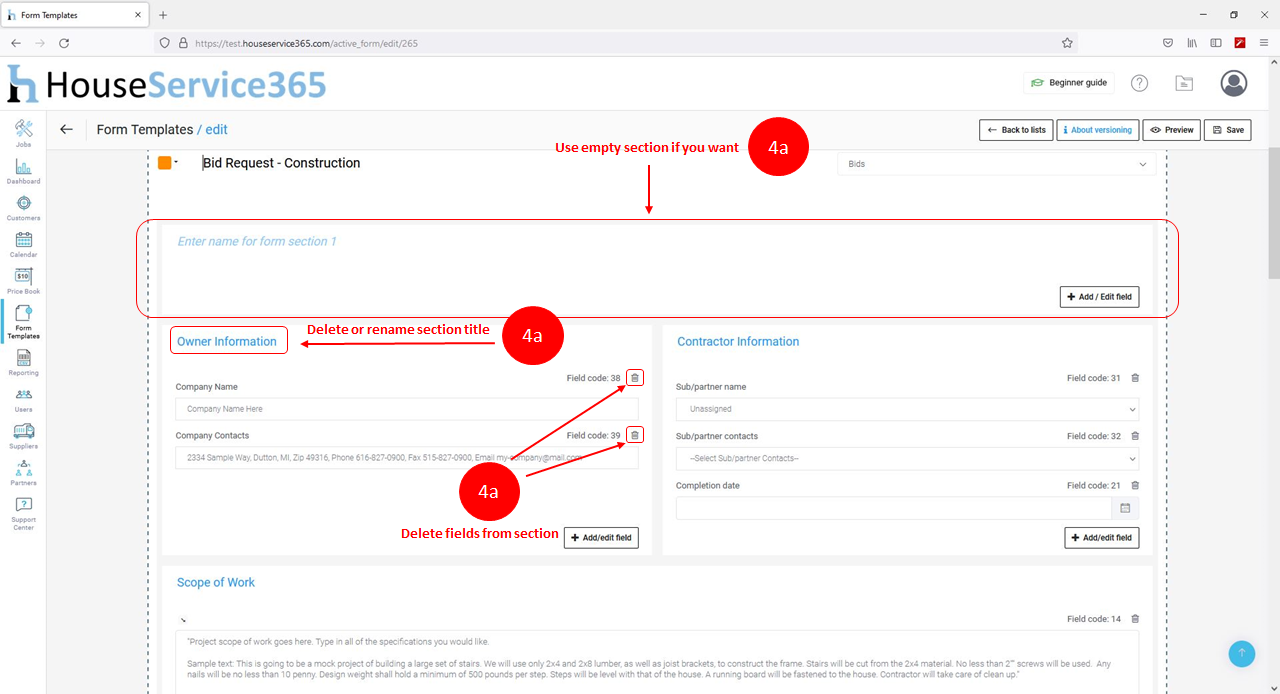
Task: Open the help question mark icon
Action: tap(1139, 83)
